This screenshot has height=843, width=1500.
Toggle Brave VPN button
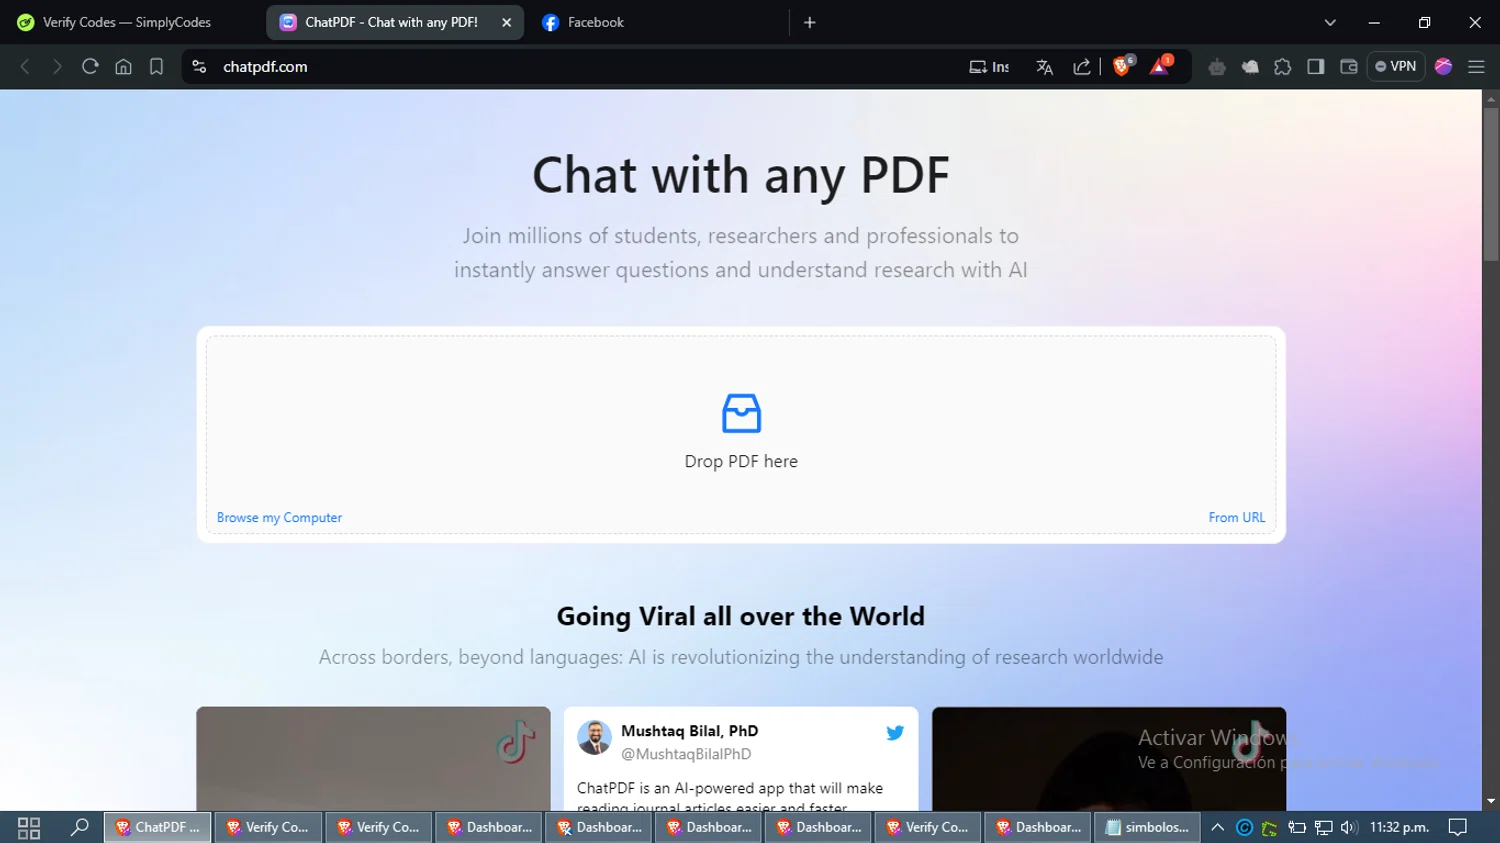1396,67
